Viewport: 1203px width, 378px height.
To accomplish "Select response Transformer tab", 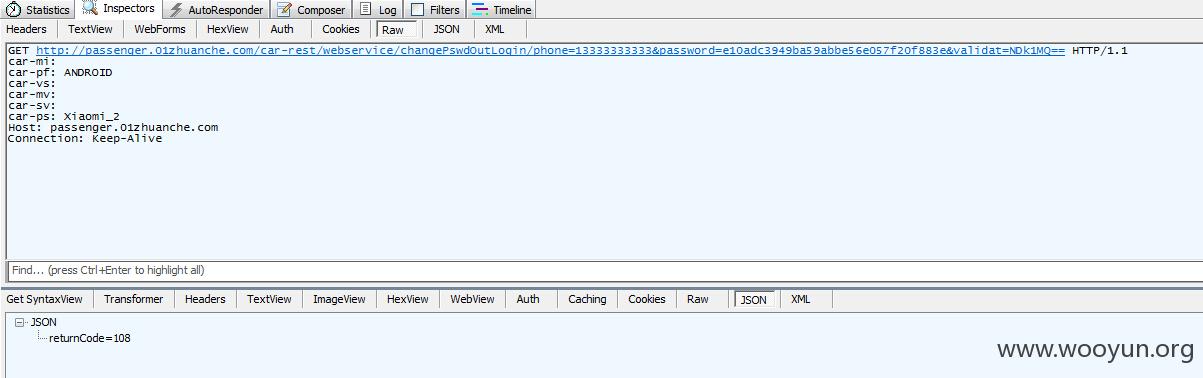I will click(133, 299).
